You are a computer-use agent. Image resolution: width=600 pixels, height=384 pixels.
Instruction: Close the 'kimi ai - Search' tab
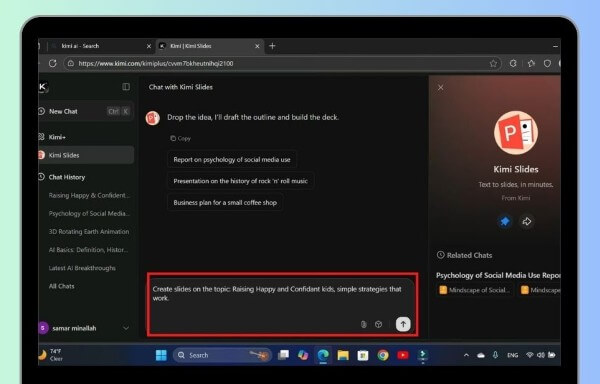pos(149,46)
